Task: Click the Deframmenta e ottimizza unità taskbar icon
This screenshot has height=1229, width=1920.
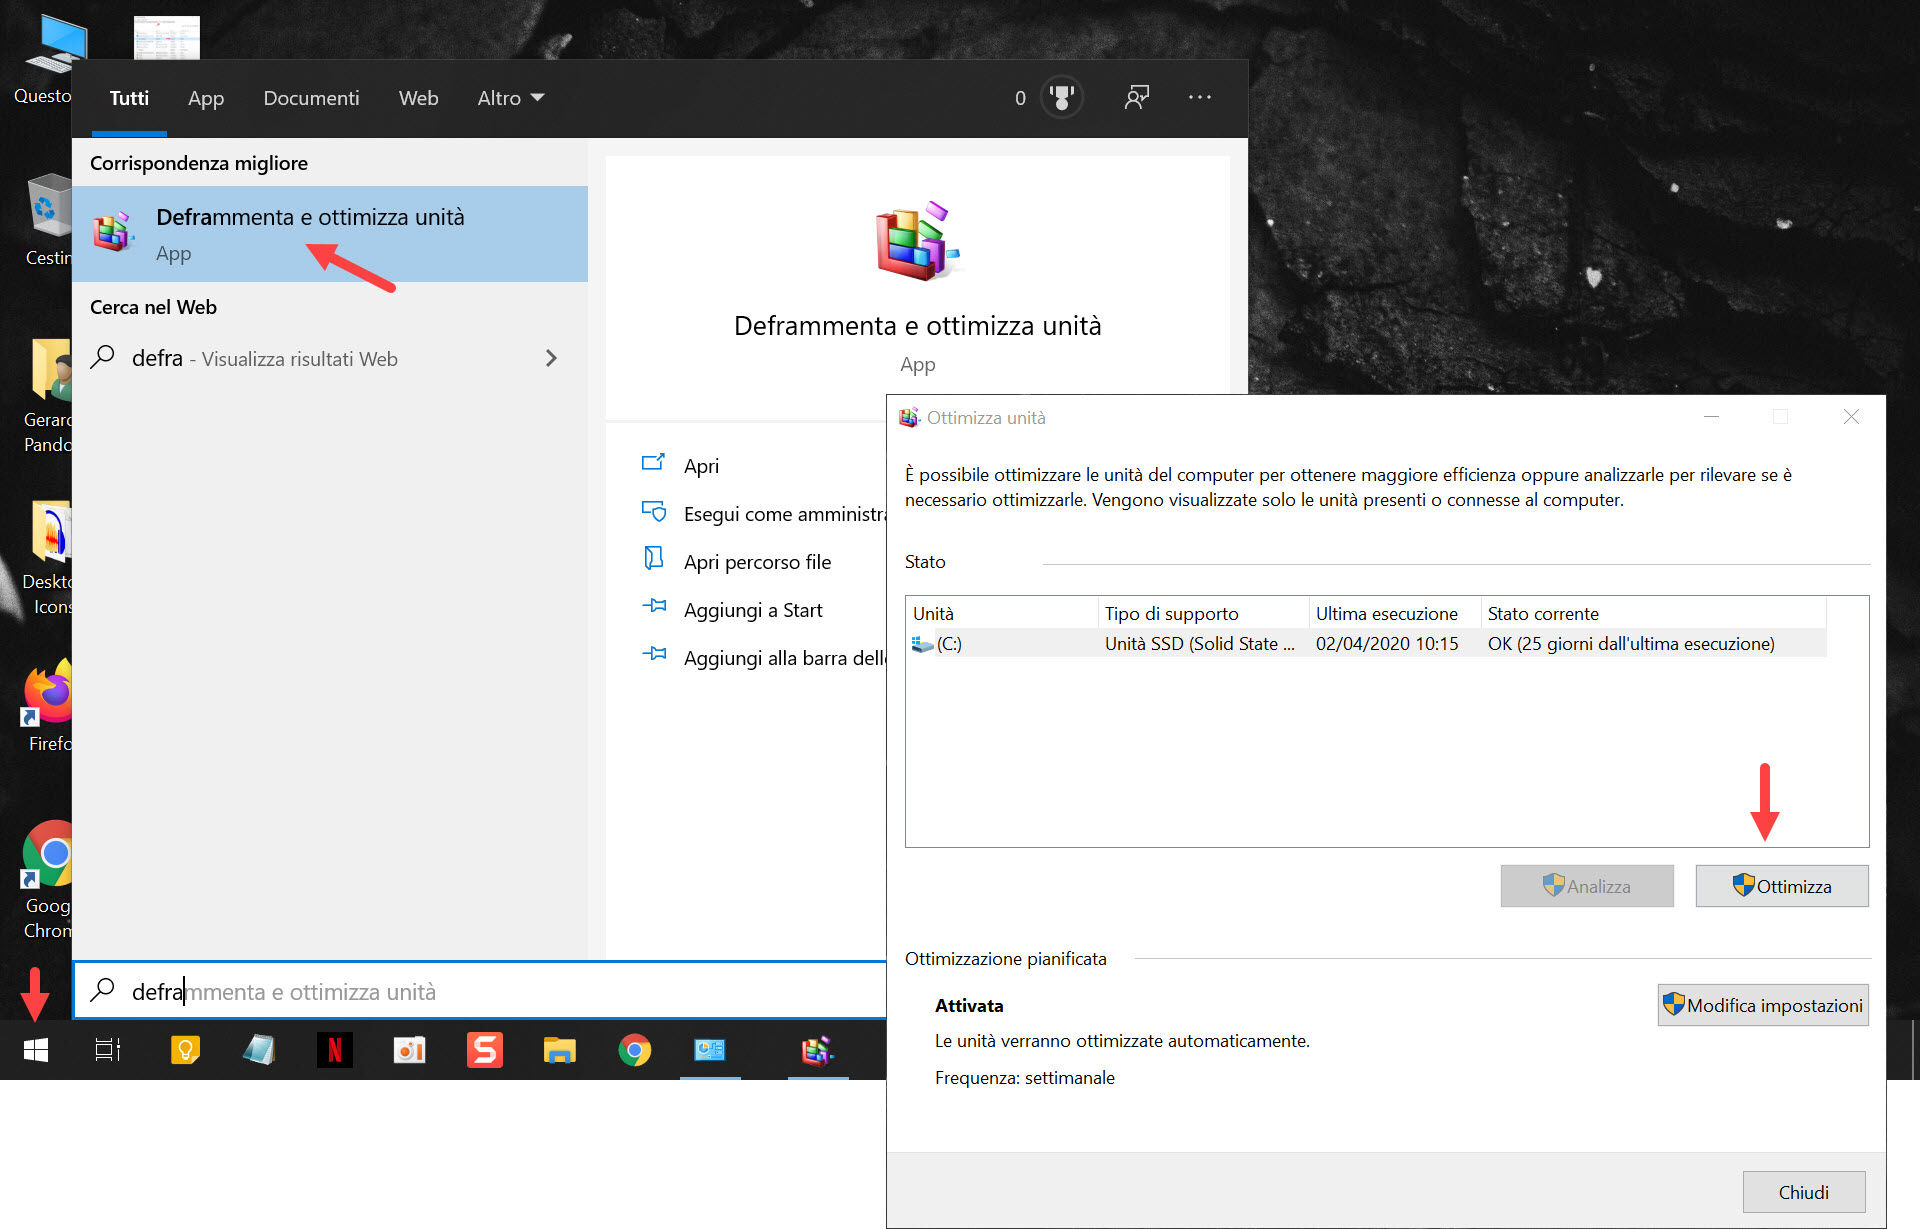Action: click(x=818, y=1050)
